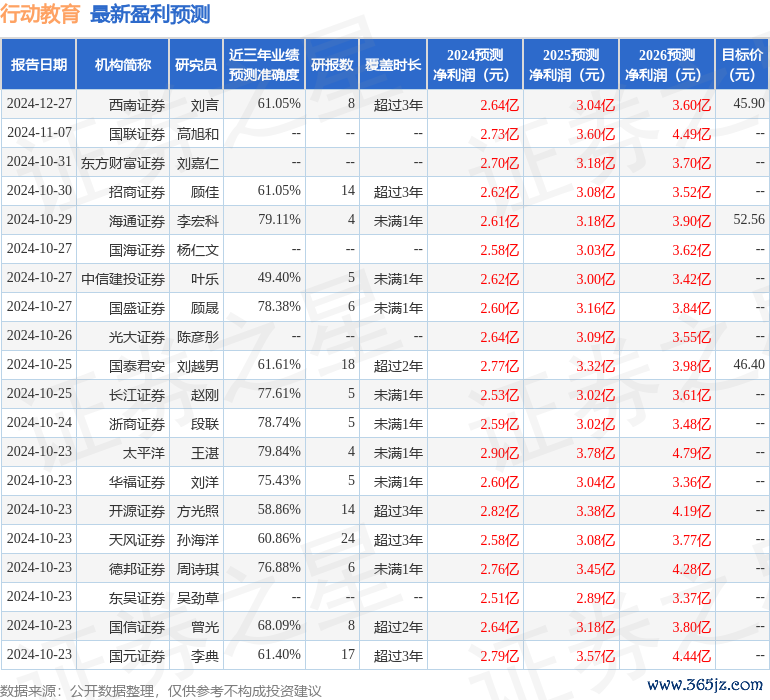
Task: Click target price 45.90
Action: click(x=749, y=104)
